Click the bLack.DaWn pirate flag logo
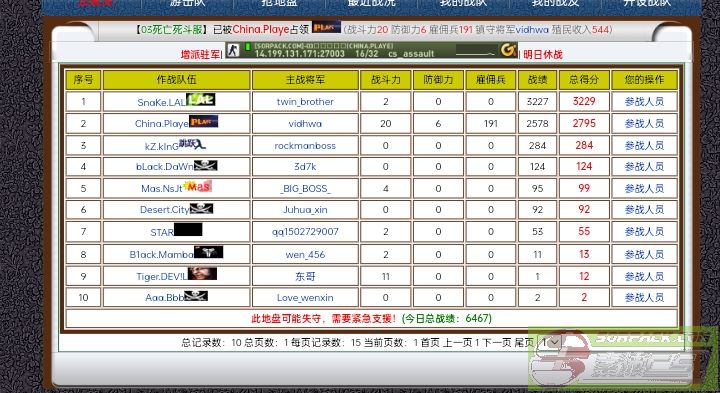This screenshot has width=720, height=393. (x=205, y=165)
